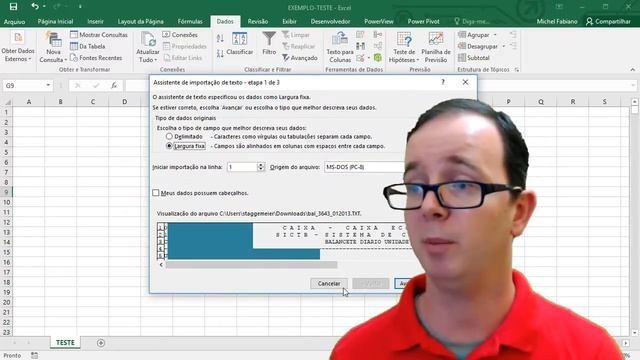Select column Q header
Image resolution: width=640 pixels, height=360 pixels.
tap(540, 102)
